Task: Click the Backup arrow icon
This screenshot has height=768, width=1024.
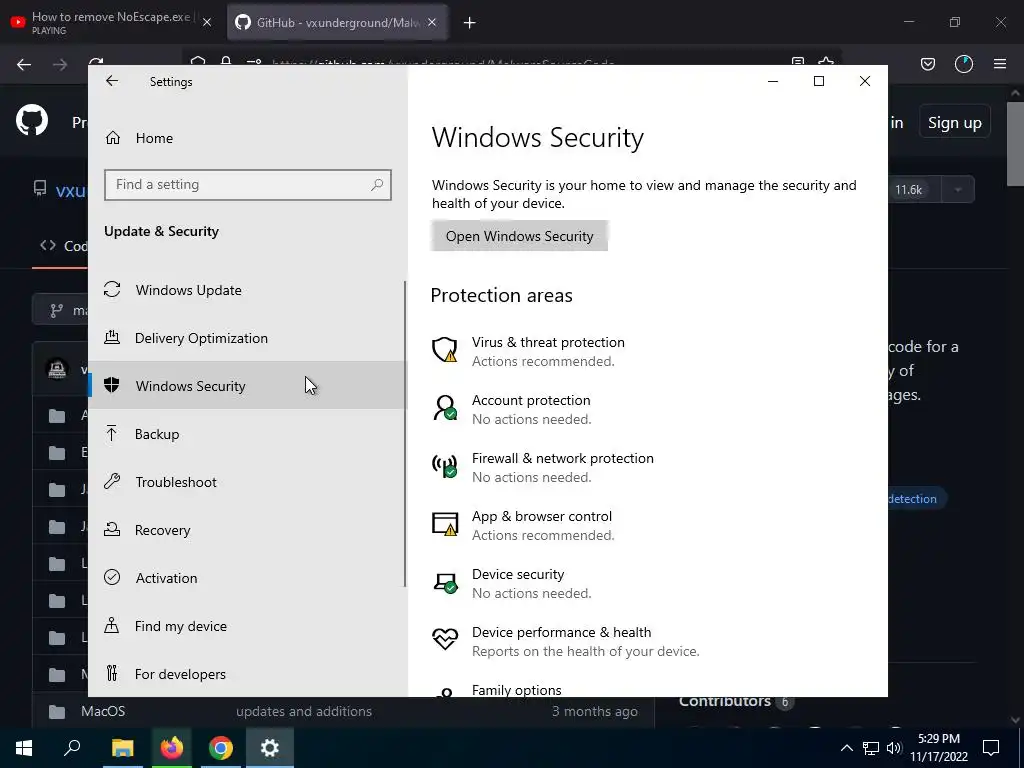Action: 112,433
